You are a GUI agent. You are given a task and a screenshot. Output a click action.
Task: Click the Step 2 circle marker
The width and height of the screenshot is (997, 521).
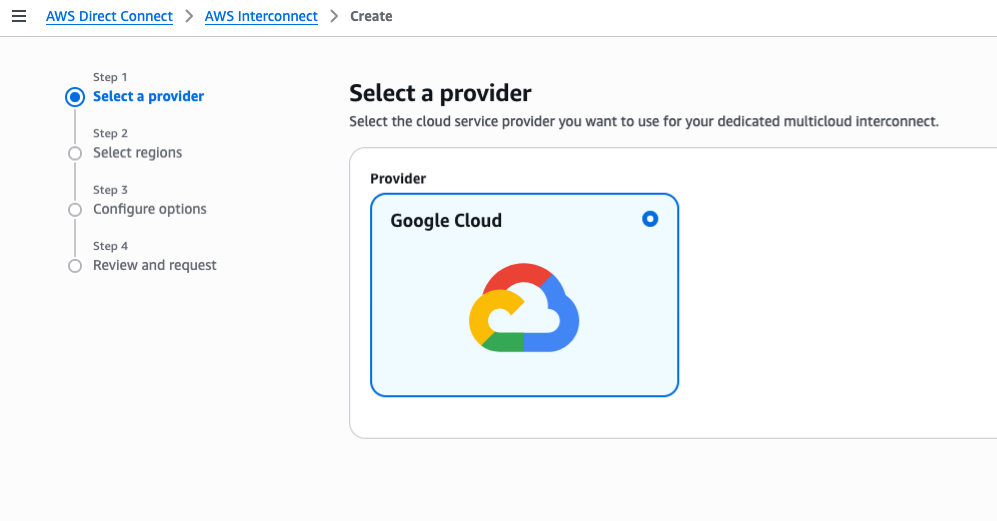pos(74,153)
